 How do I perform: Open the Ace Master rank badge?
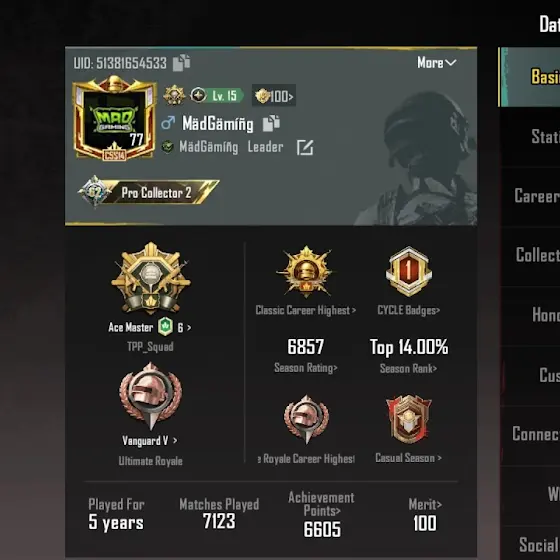point(151,278)
